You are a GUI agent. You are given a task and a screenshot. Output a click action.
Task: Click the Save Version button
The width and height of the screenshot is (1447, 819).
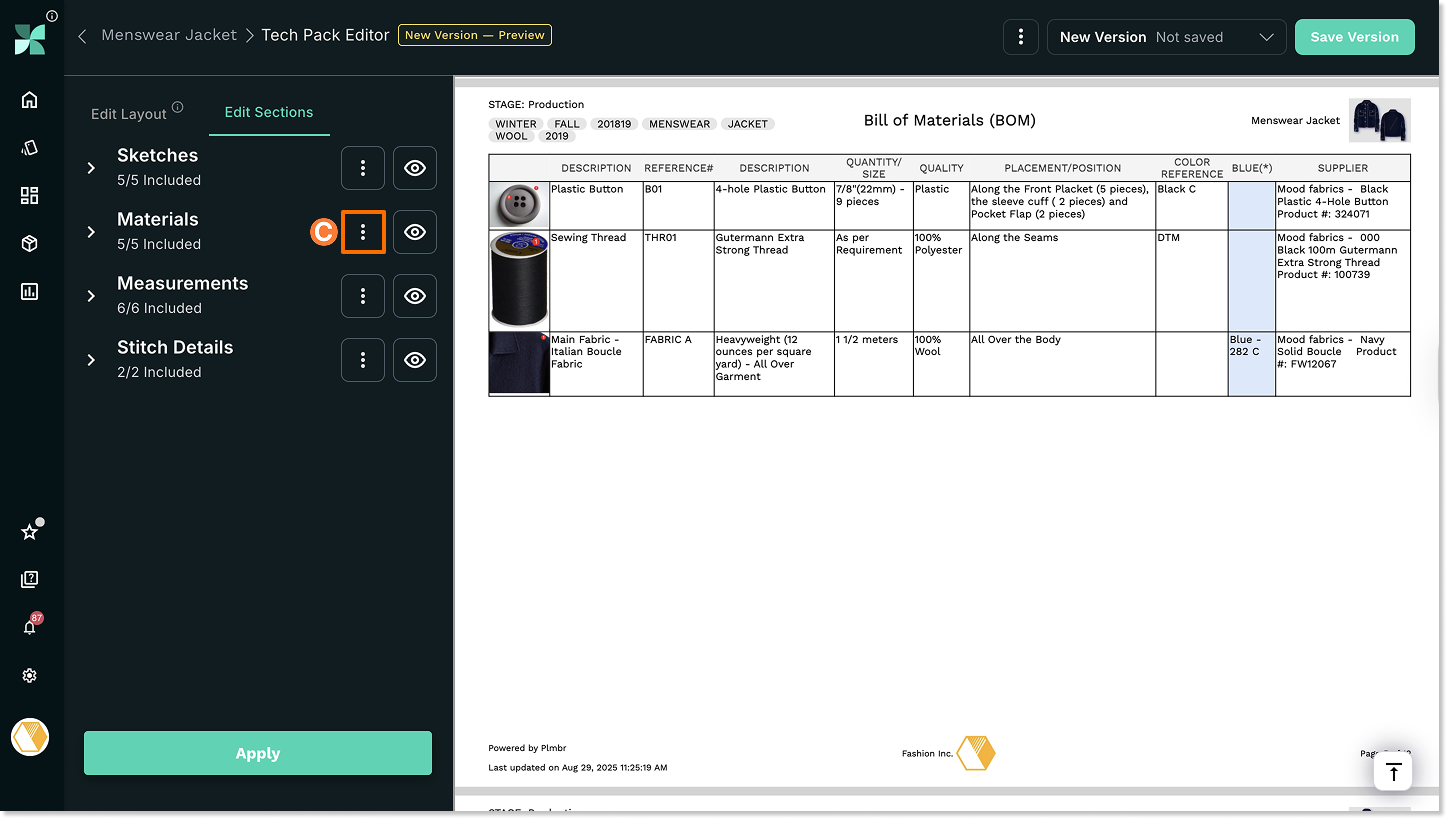pyautogui.click(x=1354, y=37)
